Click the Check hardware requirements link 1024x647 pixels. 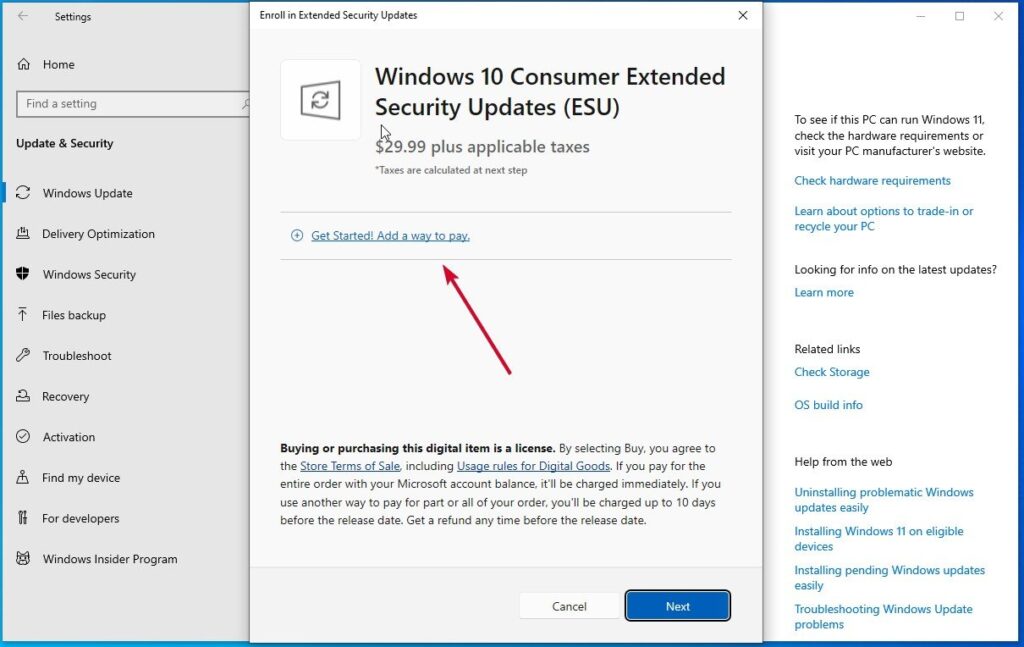click(x=872, y=180)
